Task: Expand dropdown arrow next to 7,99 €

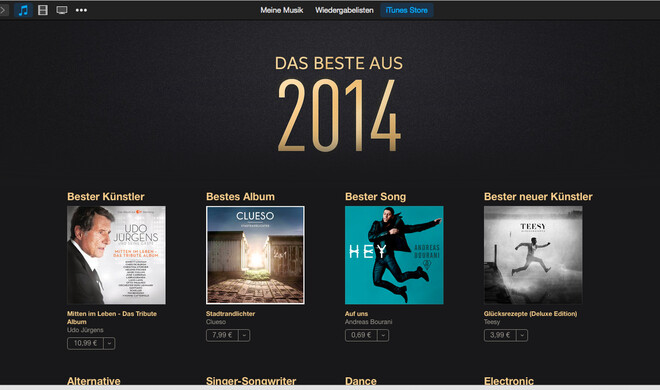Action: [x=244, y=335]
